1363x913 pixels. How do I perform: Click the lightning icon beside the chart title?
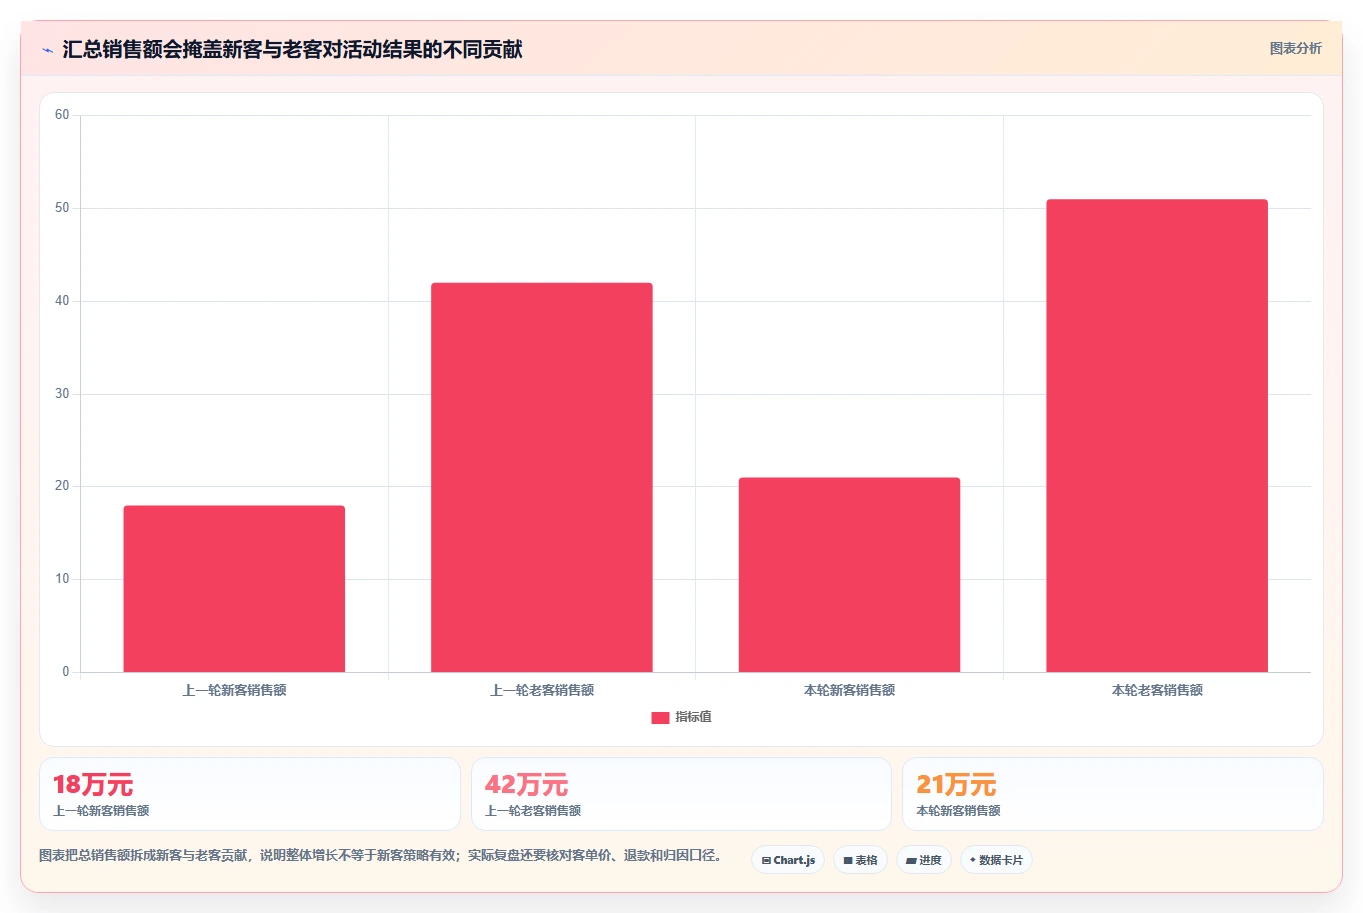(x=48, y=50)
